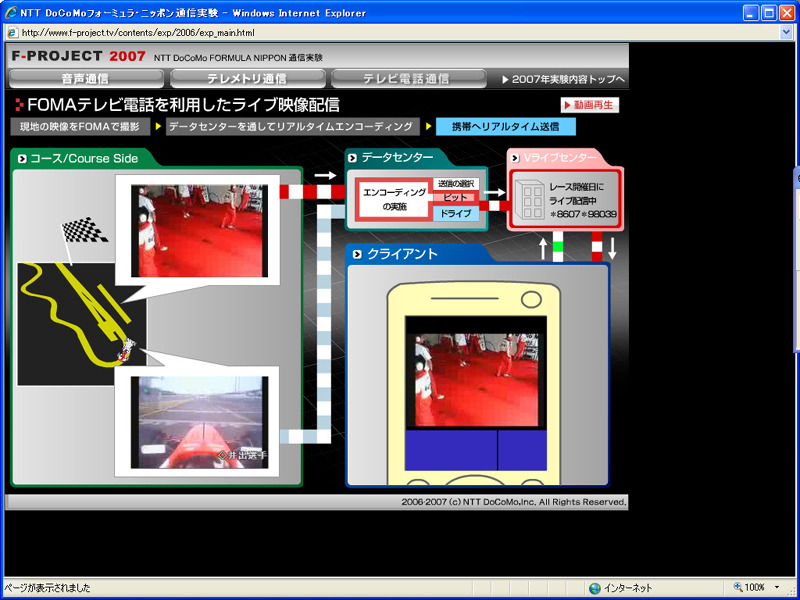Minimize the Internet Explorer window
Screen dimensions: 800x600
[x=751, y=13]
